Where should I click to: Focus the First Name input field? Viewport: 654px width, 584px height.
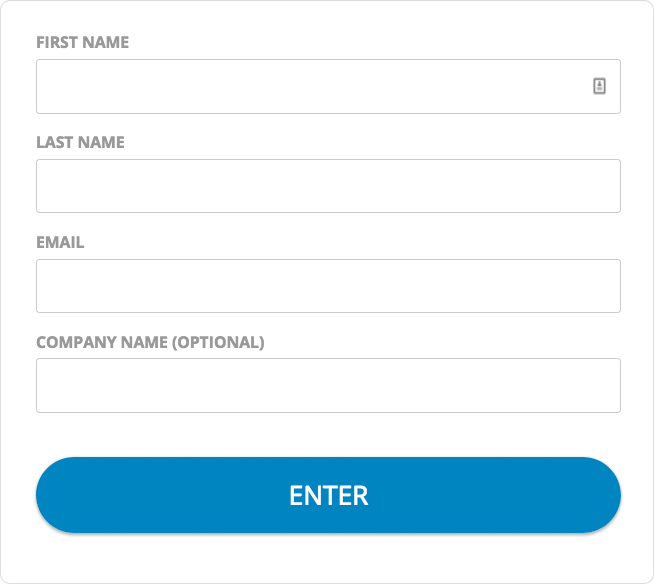310,86
